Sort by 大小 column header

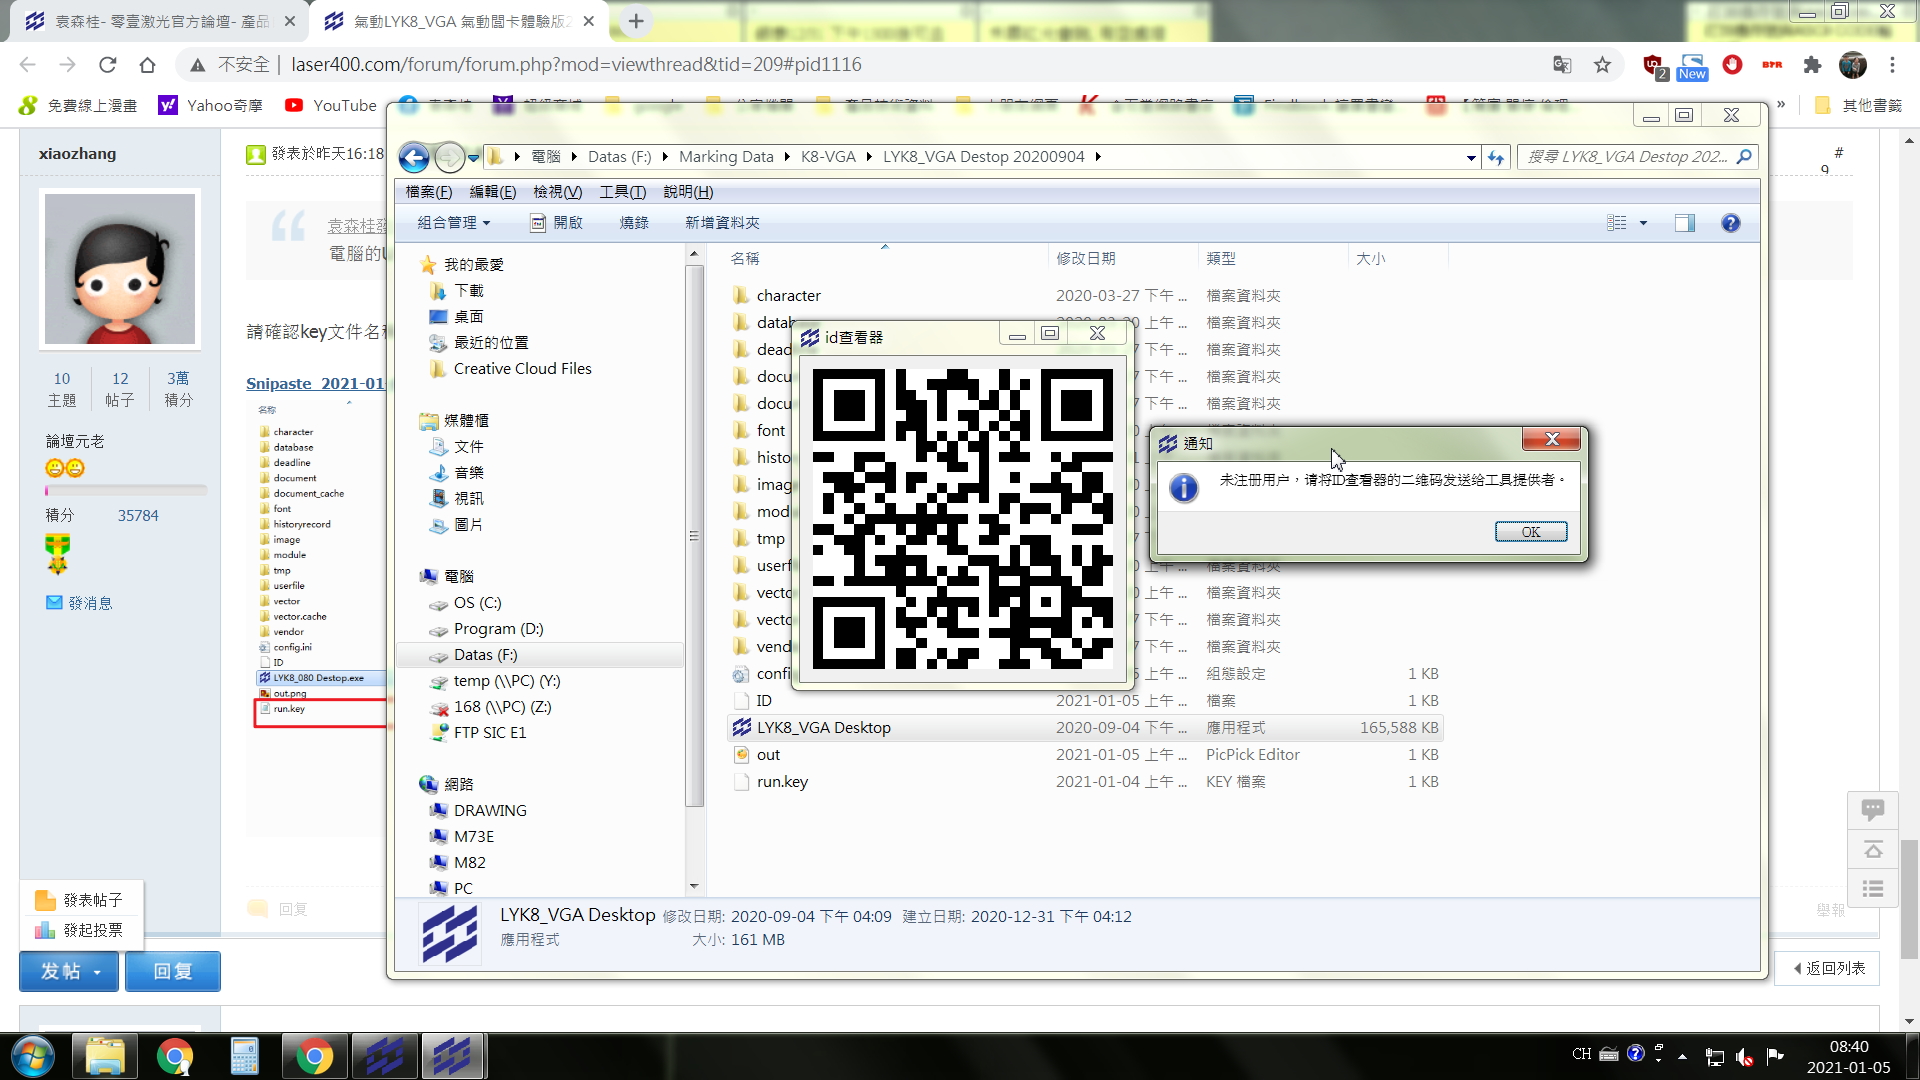[1370, 259]
